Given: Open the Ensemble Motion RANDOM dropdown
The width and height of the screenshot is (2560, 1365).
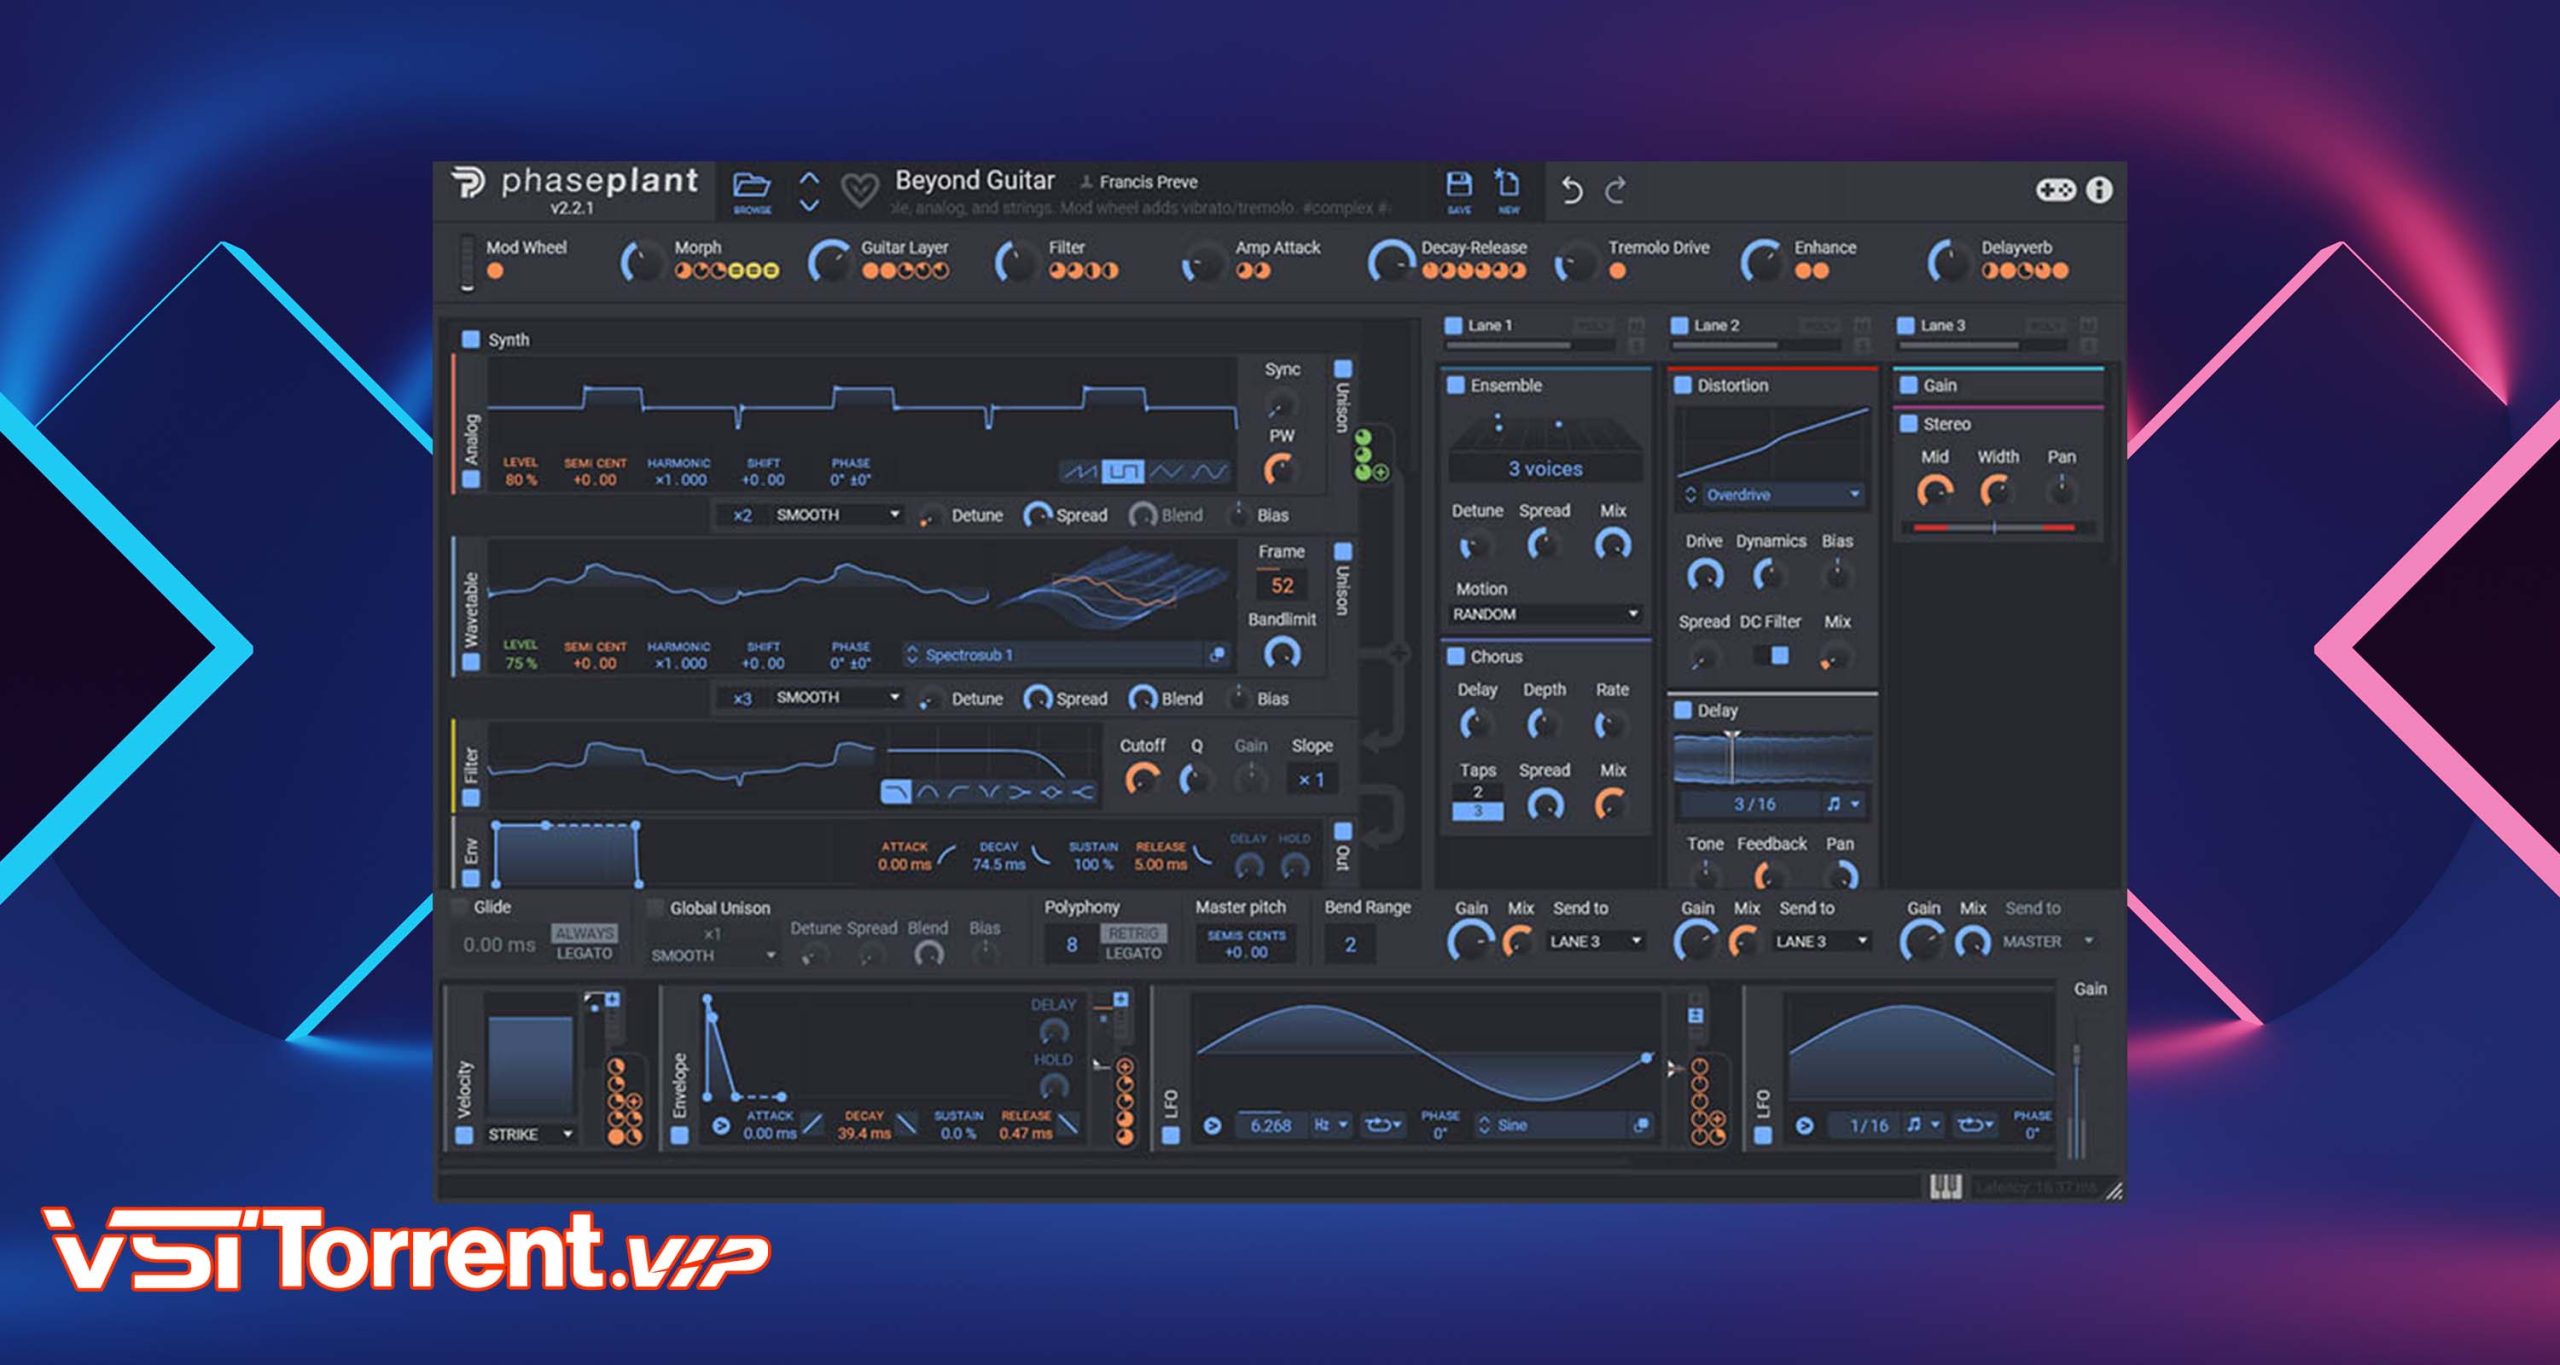Looking at the screenshot, I should 1545,614.
